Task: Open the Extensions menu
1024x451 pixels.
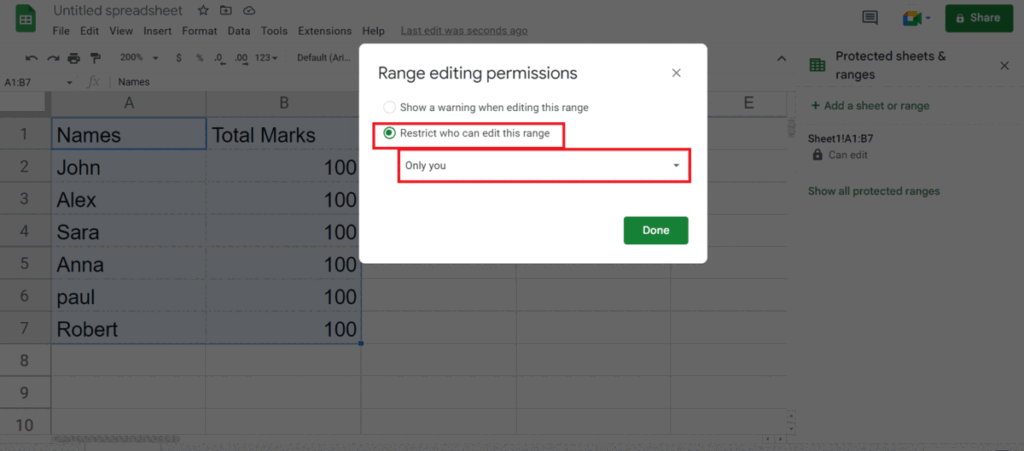Action: click(x=325, y=31)
